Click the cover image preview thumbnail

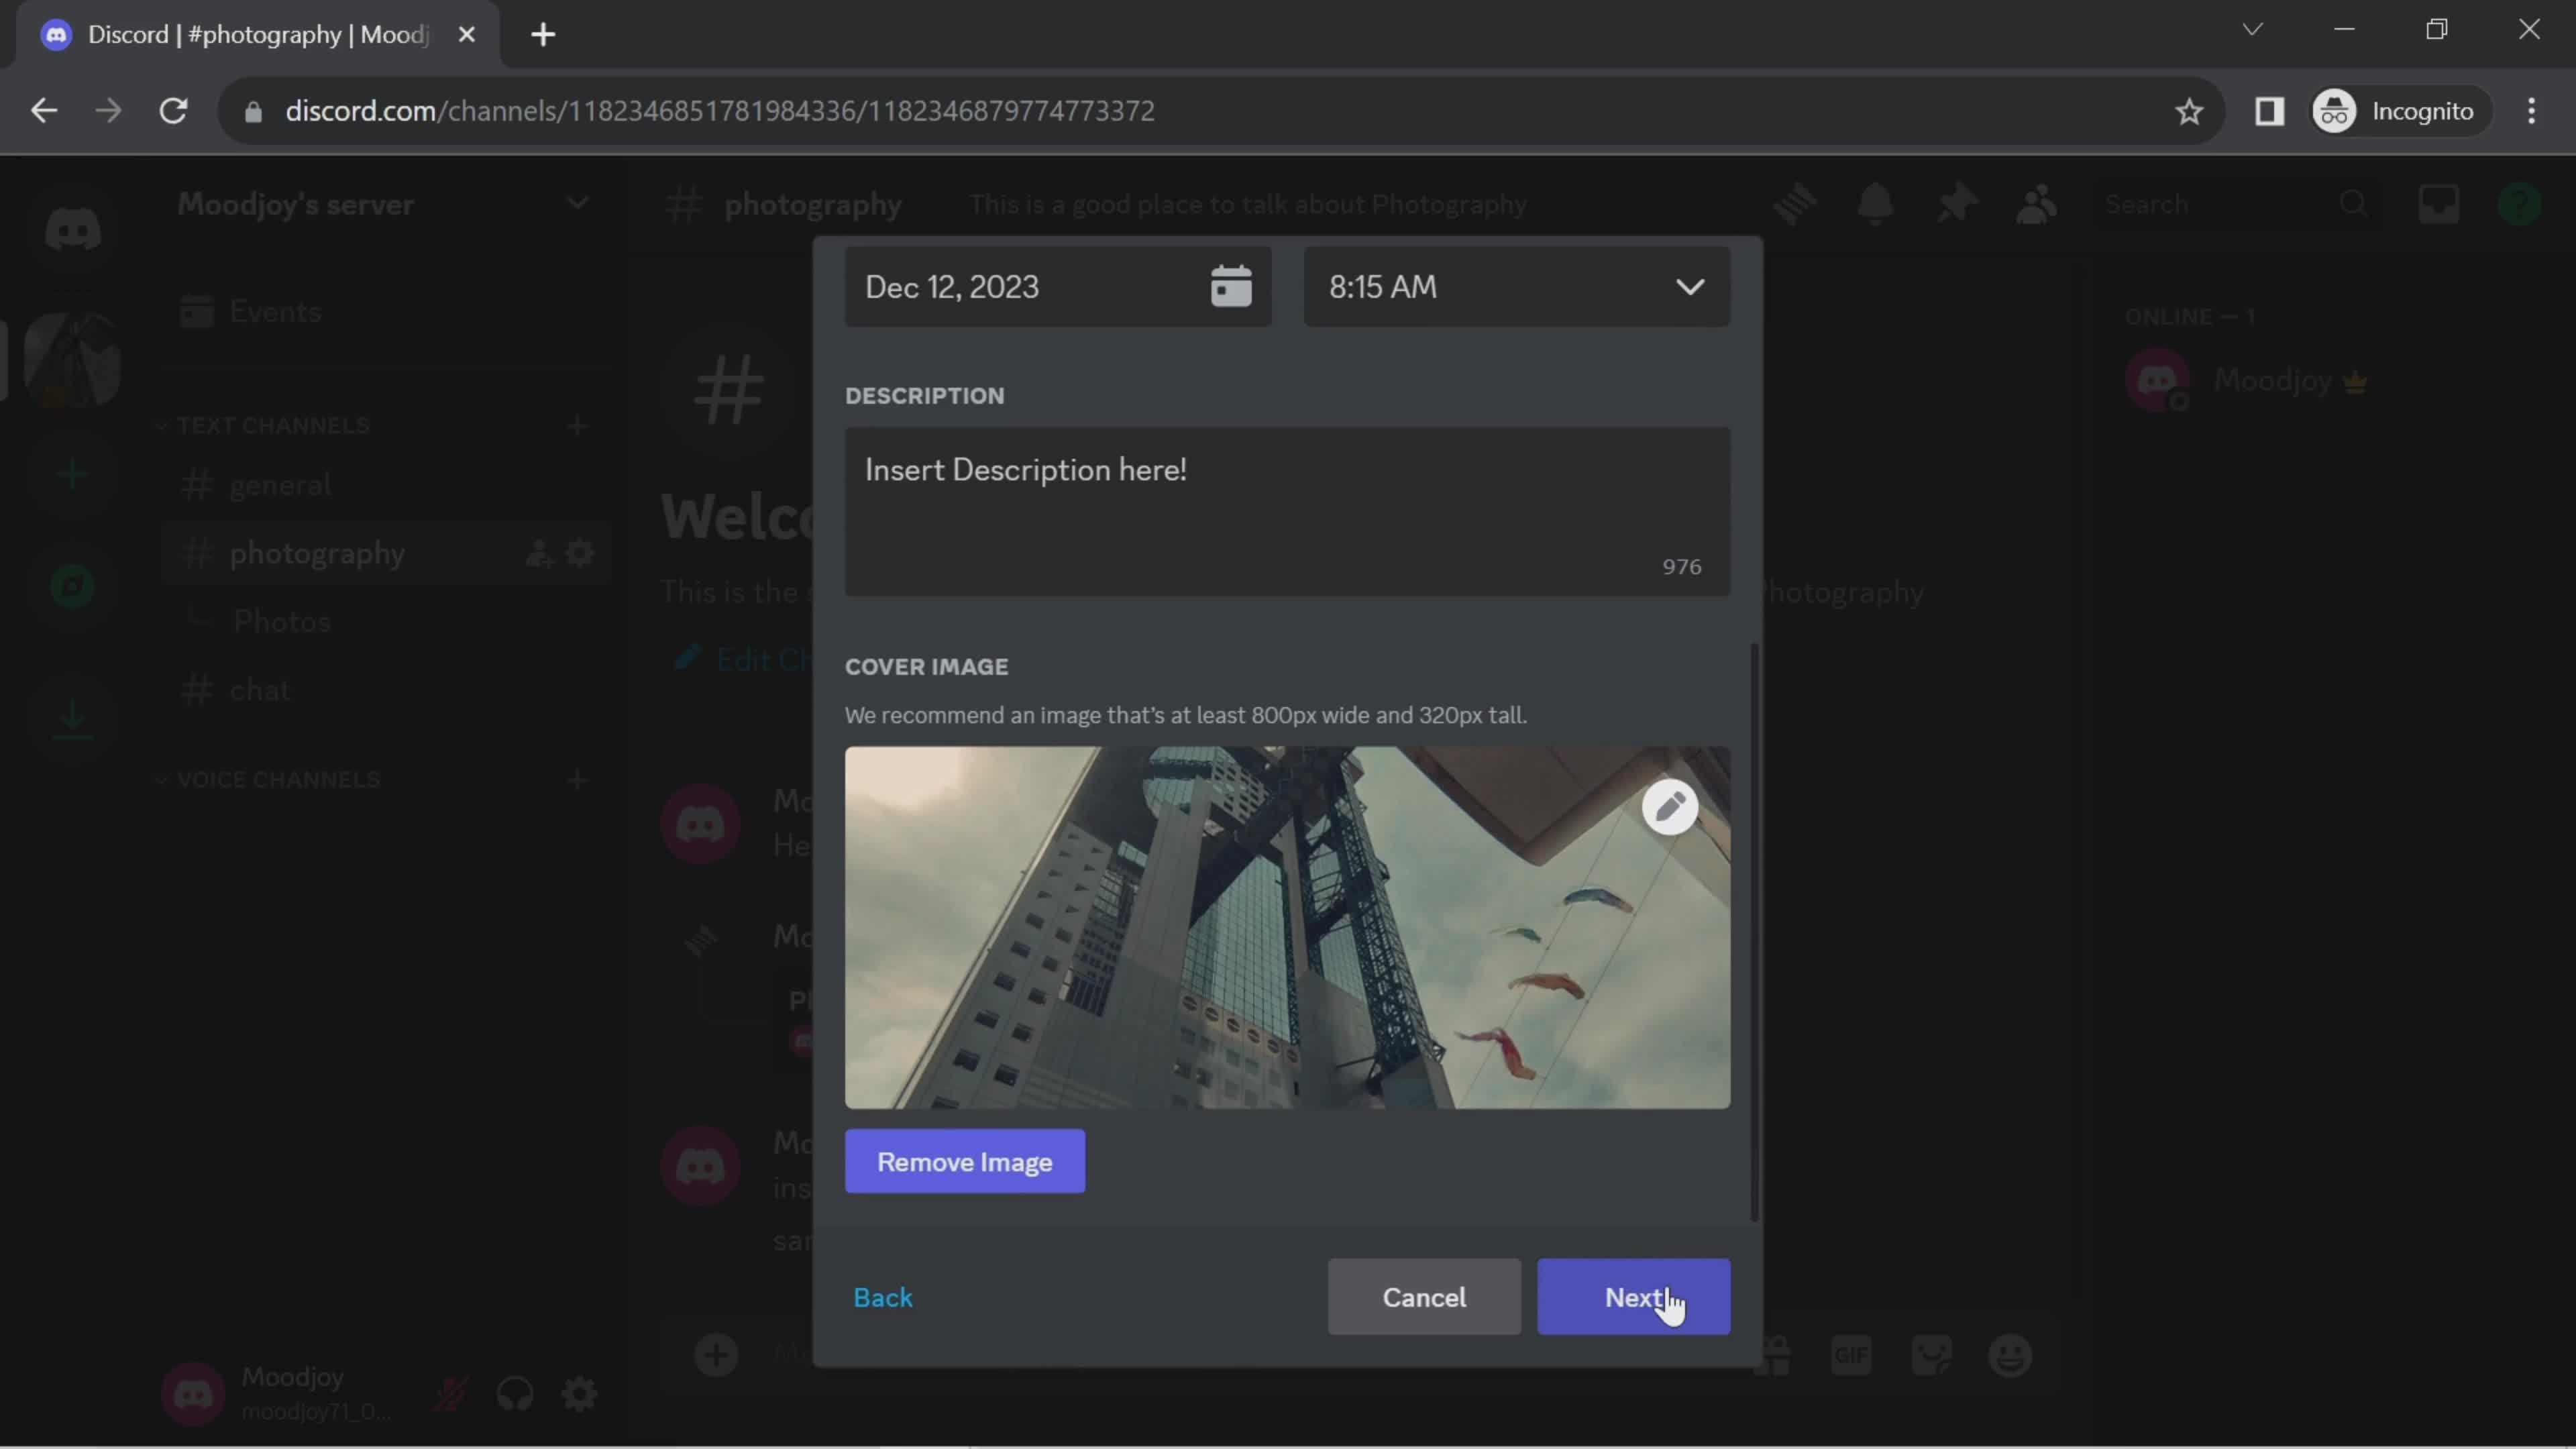1287,927
